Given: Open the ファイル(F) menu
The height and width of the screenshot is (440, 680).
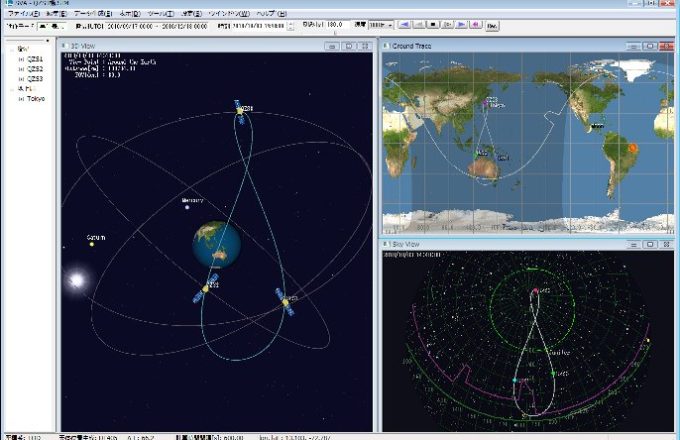Looking at the screenshot, I should (x=20, y=13).
